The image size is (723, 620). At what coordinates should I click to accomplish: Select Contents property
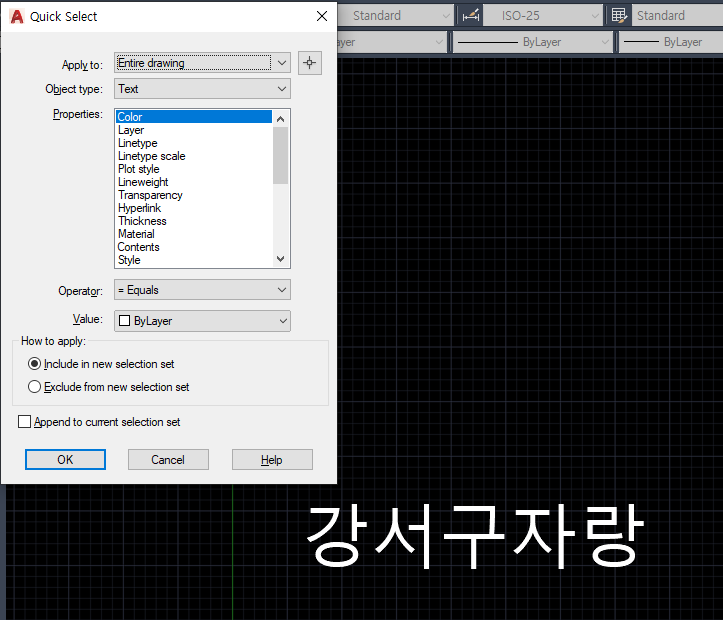[x=194, y=247]
